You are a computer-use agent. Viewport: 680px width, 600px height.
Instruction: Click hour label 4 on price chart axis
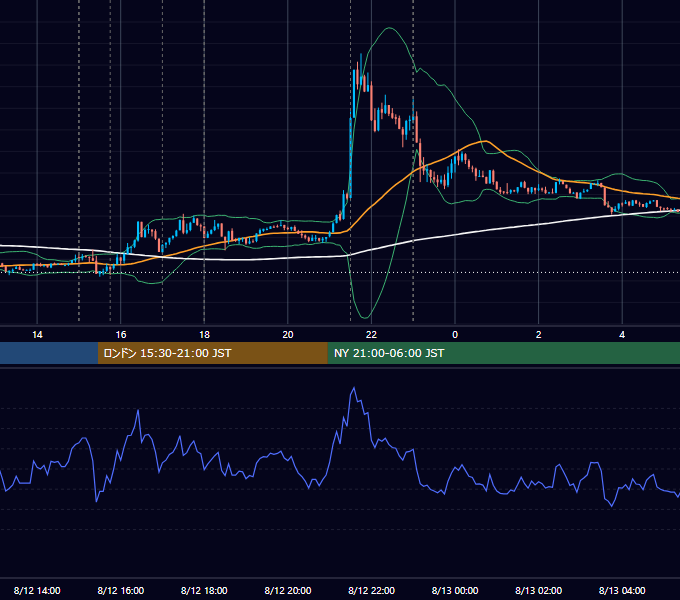pyautogui.click(x=622, y=335)
